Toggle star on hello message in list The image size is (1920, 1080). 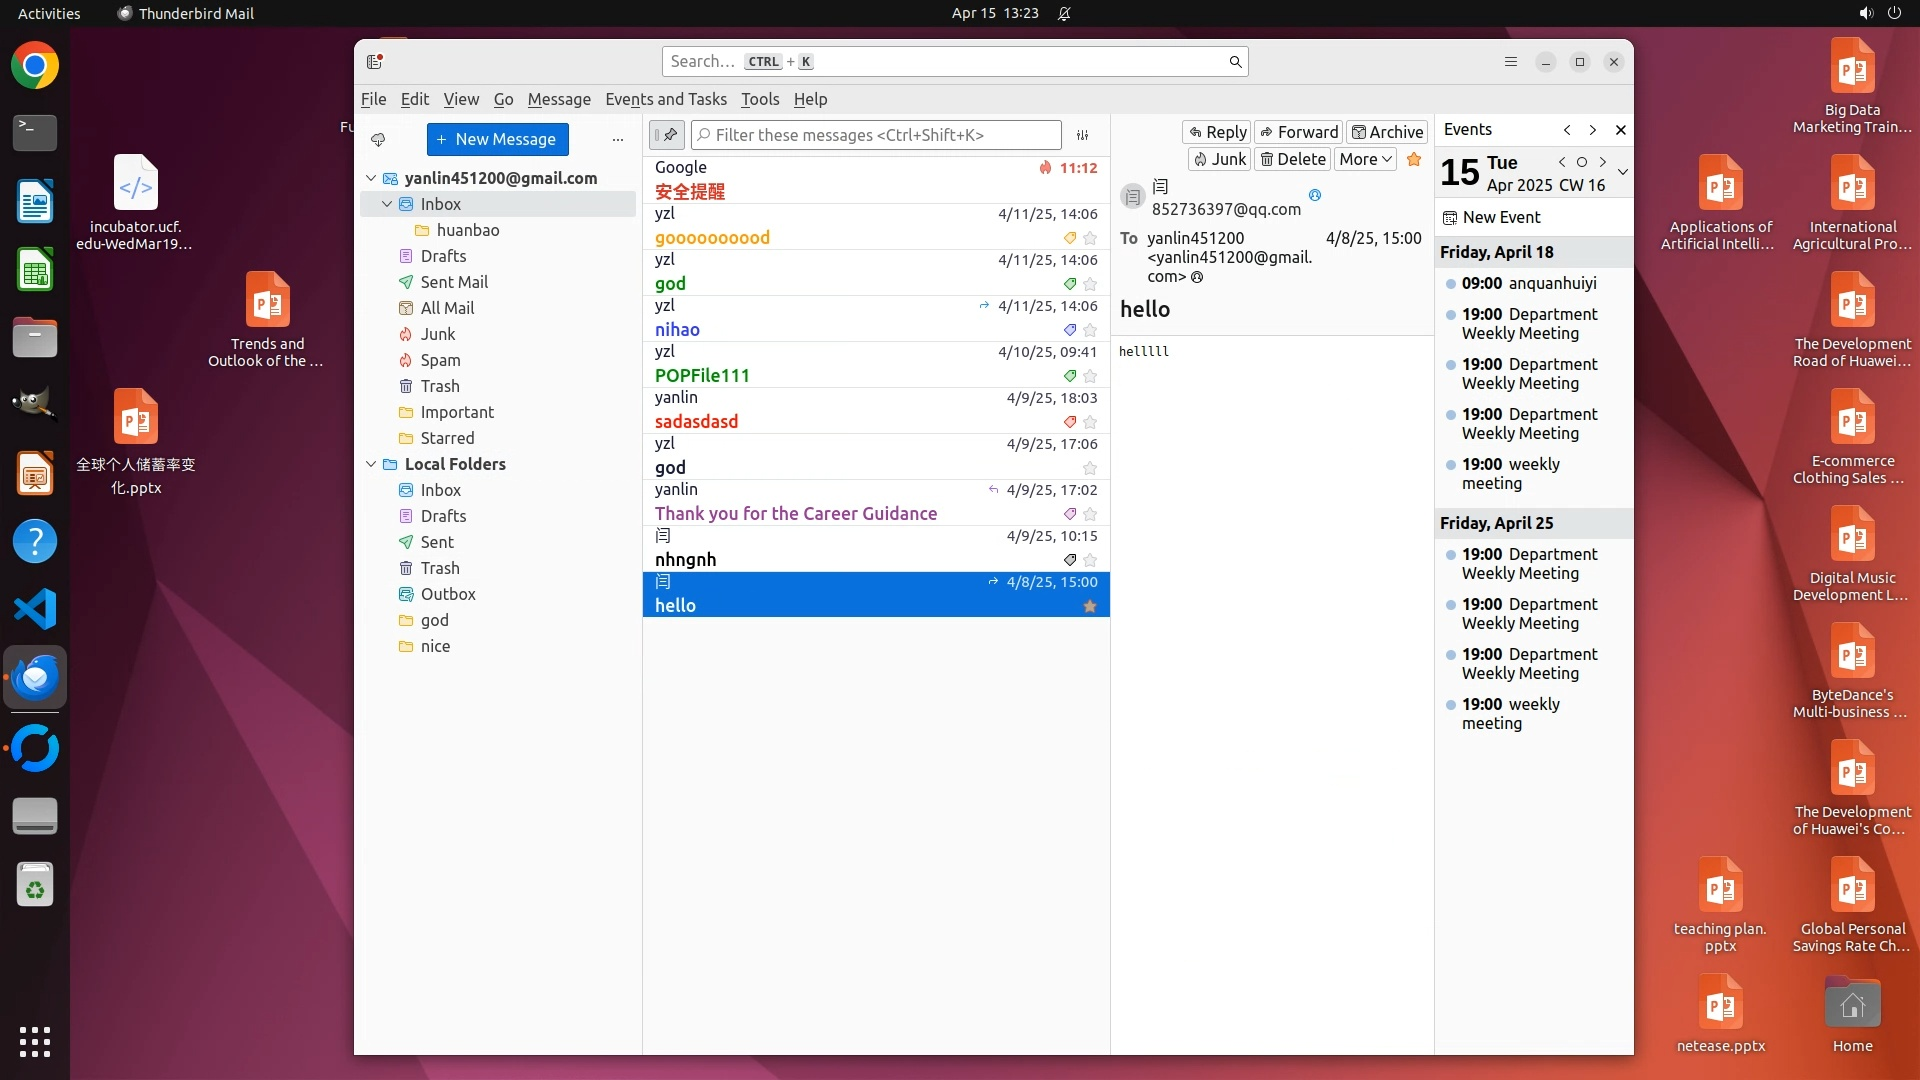pyautogui.click(x=1090, y=606)
